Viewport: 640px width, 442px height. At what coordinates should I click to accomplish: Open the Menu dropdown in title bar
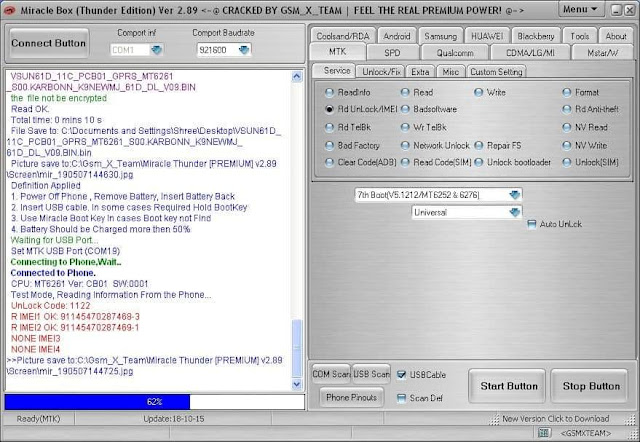tap(580, 9)
